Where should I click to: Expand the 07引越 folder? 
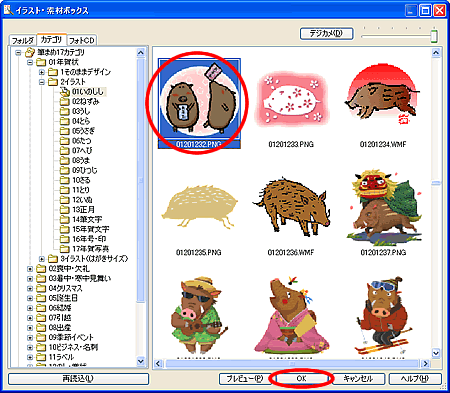click(30, 318)
